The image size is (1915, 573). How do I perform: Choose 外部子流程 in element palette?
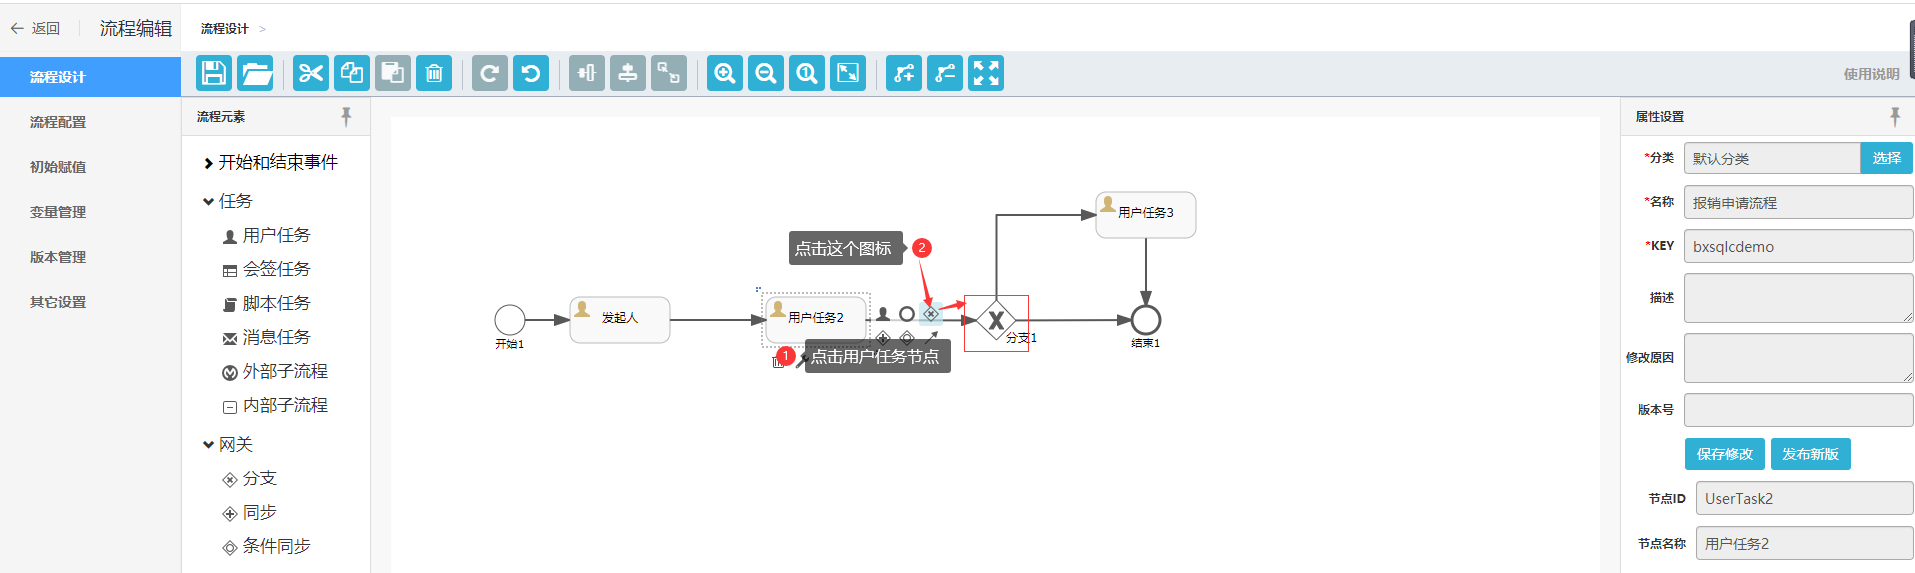[275, 371]
